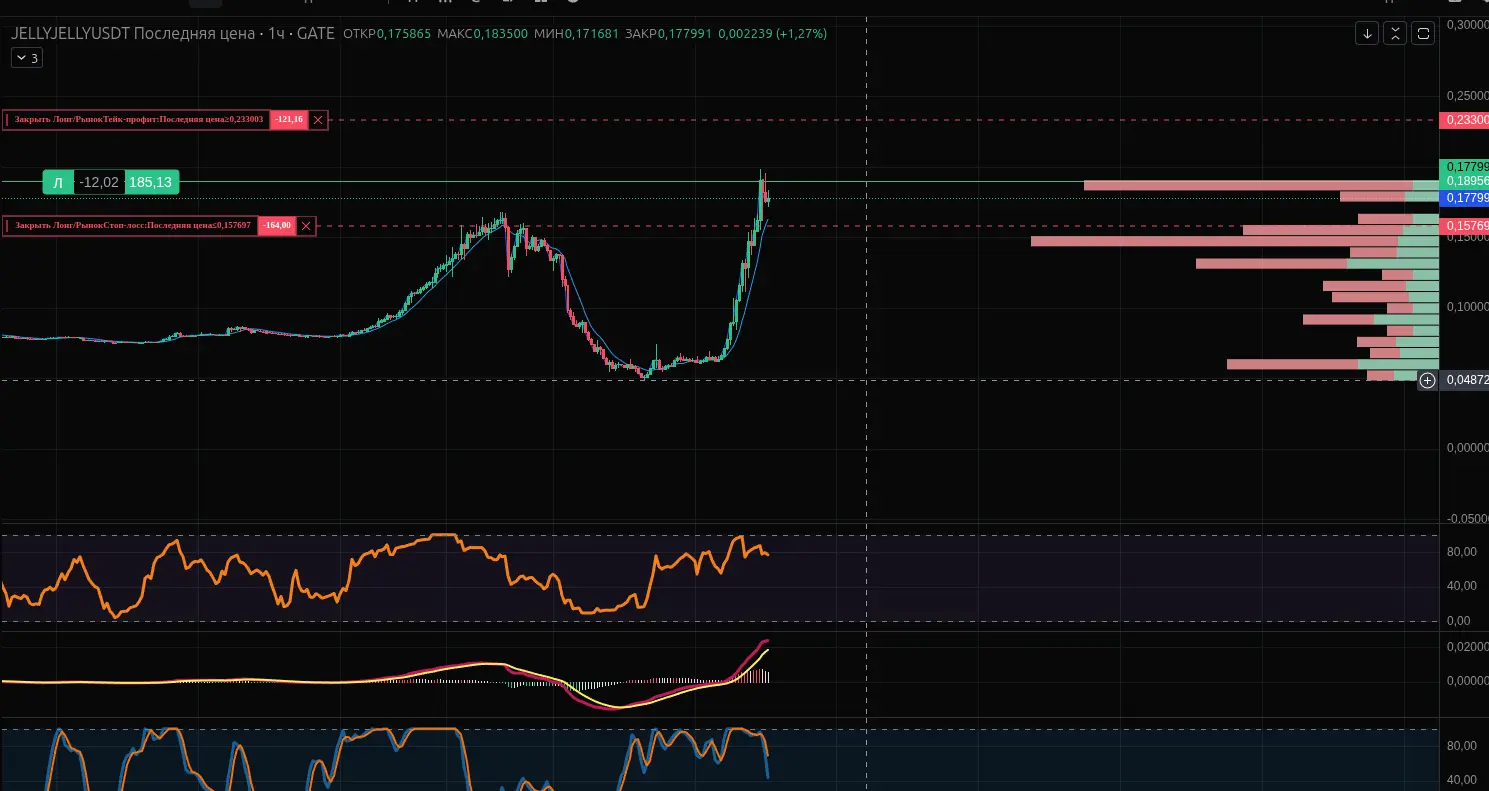Click the plus icon beside the 0,04872 price
This screenshot has width=1489, height=791.
pos(1428,380)
